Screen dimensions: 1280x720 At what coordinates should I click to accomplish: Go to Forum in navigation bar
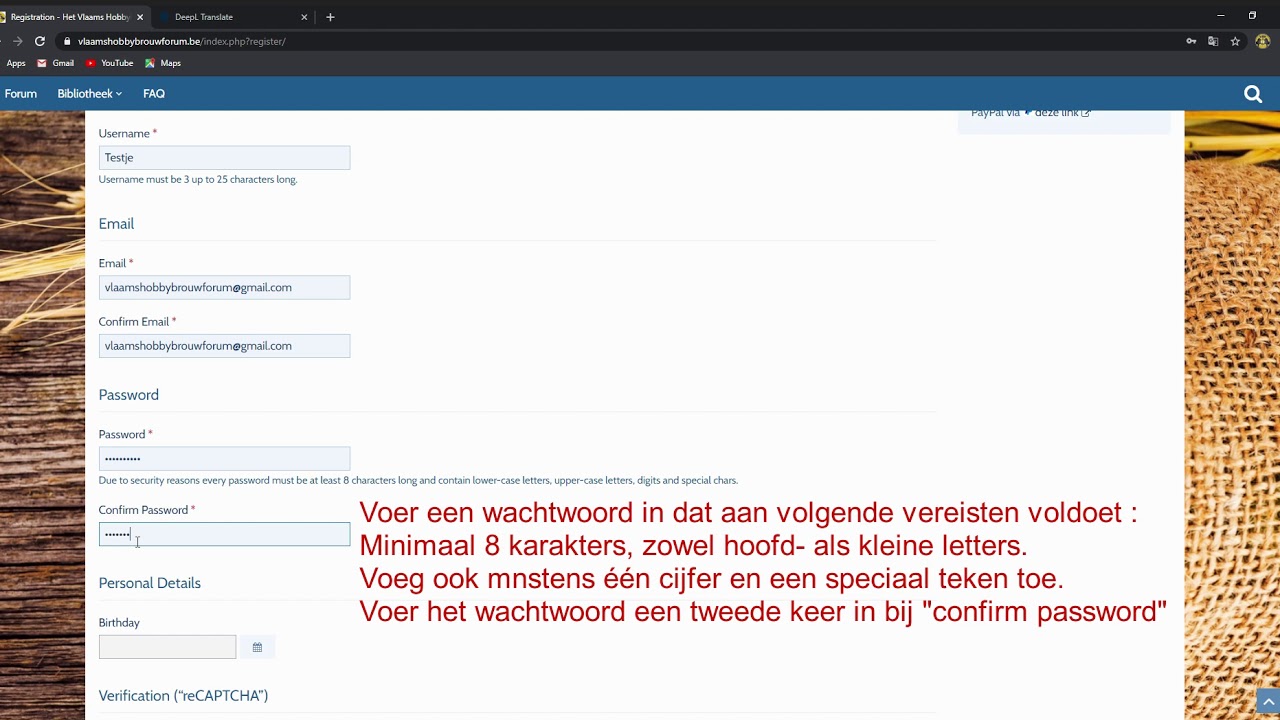click(x=21, y=94)
